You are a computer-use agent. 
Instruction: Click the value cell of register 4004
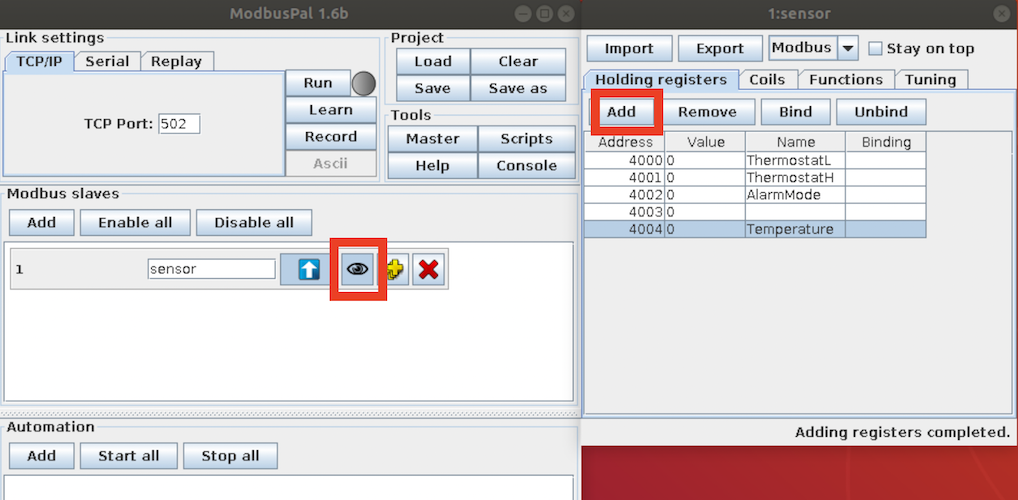point(705,229)
